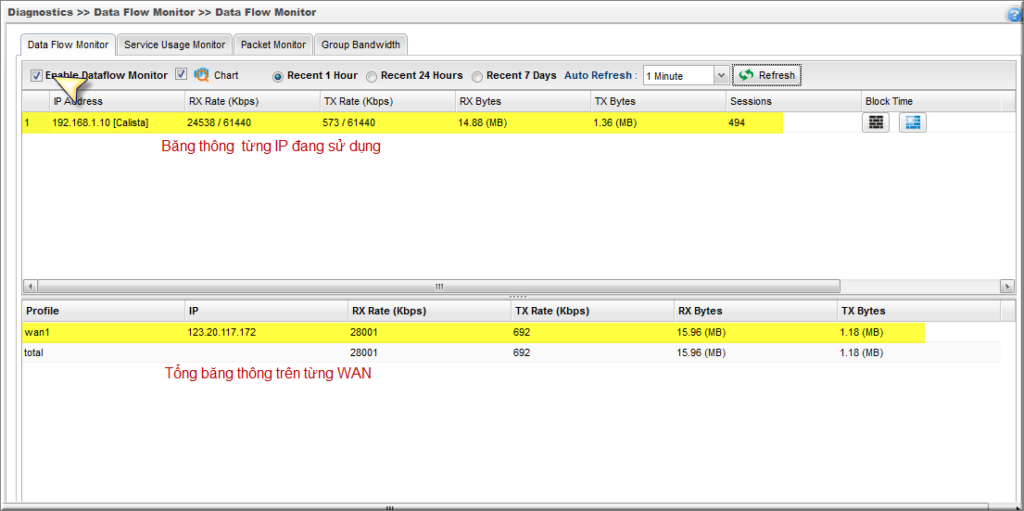
Task: Click the help question mark icon
Action: [1013, 14]
